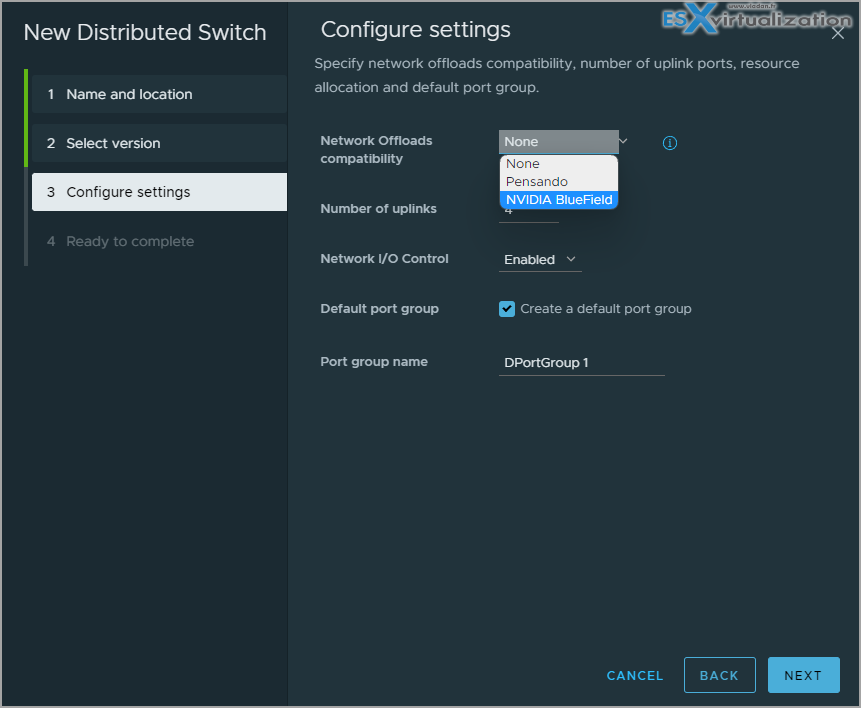Image resolution: width=861 pixels, height=708 pixels.
Task: Toggle the Create a default port group checkbox
Action: point(507,309)
